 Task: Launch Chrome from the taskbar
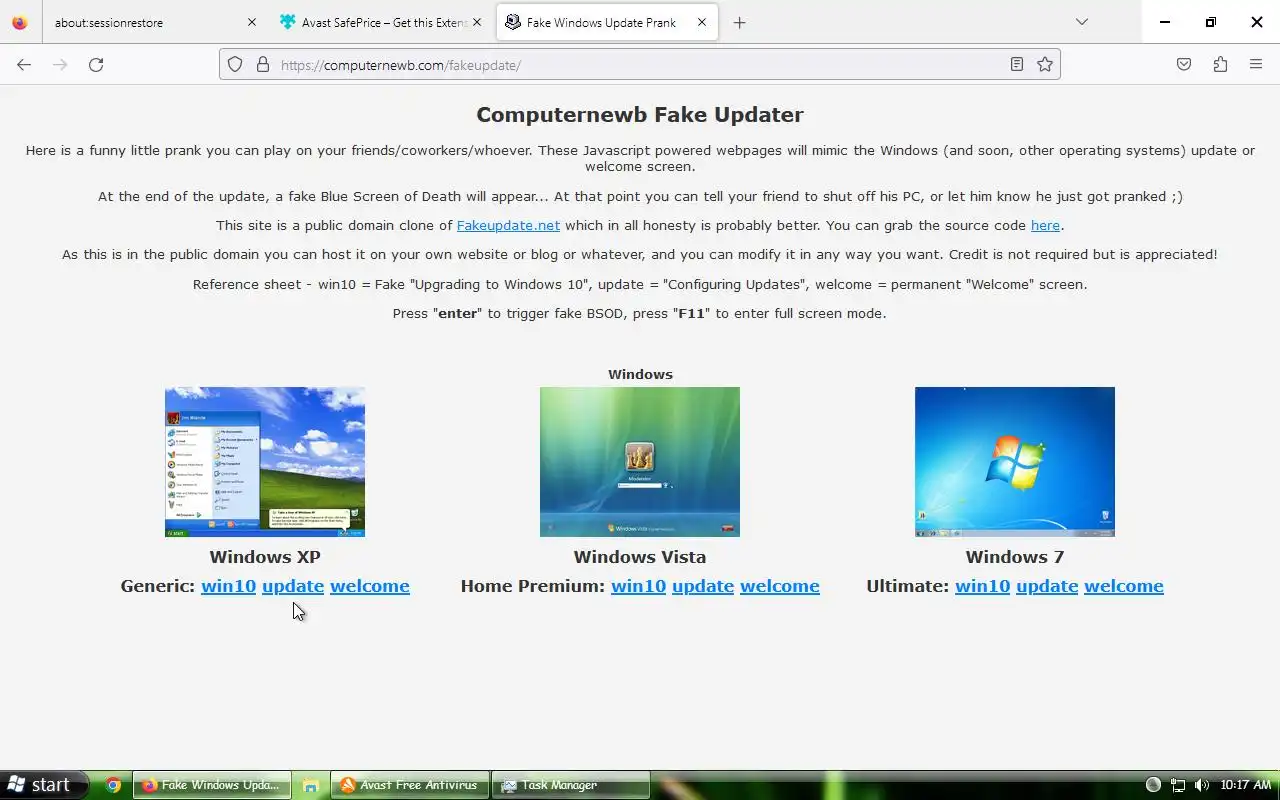pos(113,785)
